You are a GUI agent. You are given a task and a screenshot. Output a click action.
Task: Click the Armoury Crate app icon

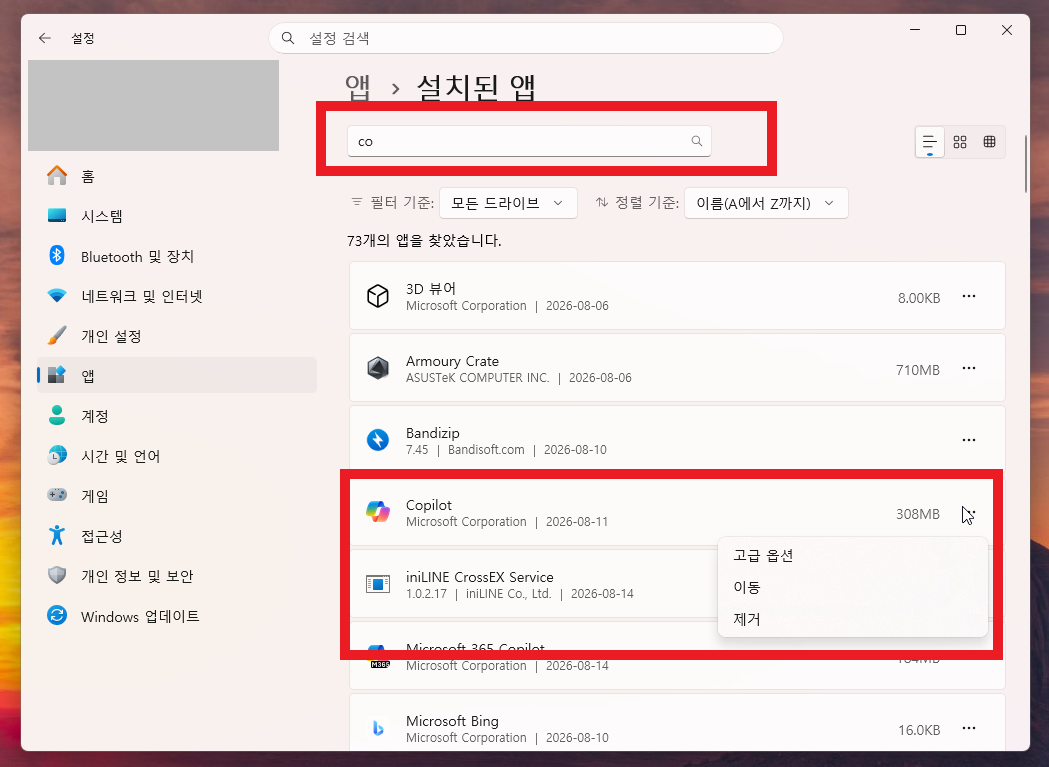[x=378, y=368]
